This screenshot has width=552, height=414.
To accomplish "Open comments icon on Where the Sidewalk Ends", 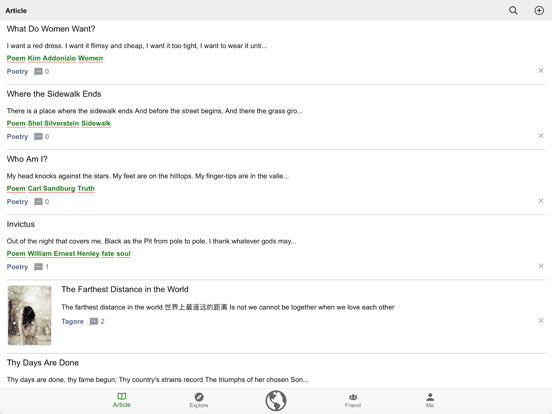I will click(x=38, y=137).
